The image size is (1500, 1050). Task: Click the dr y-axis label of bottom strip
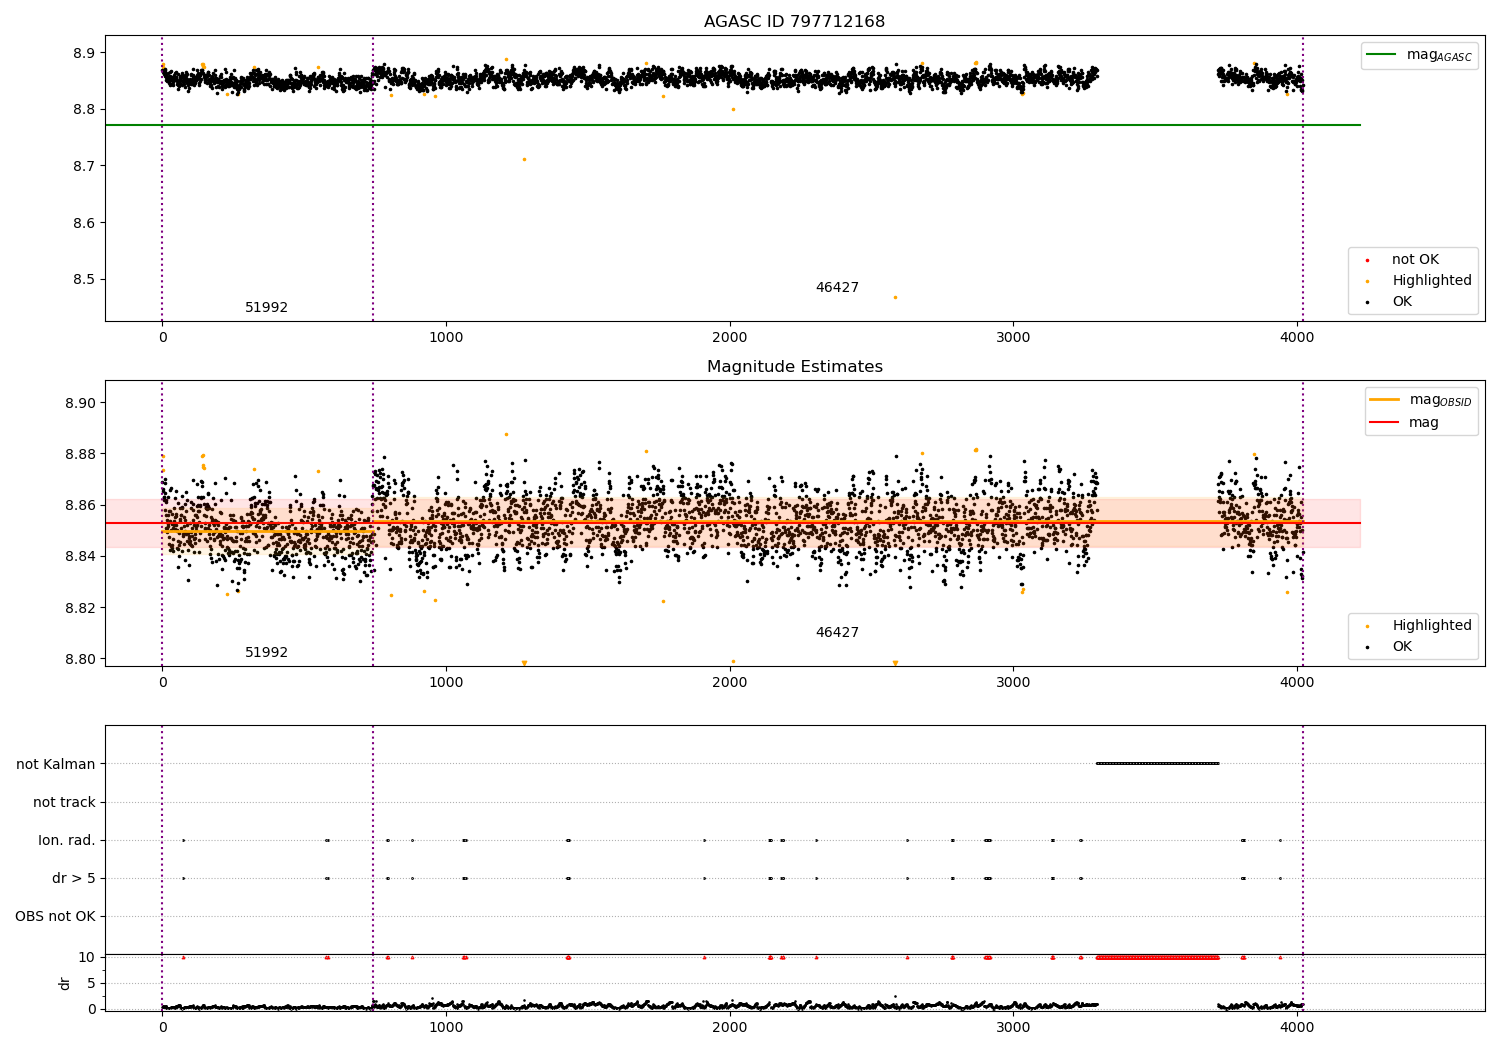pyautogui.click(x=65, y=983)
